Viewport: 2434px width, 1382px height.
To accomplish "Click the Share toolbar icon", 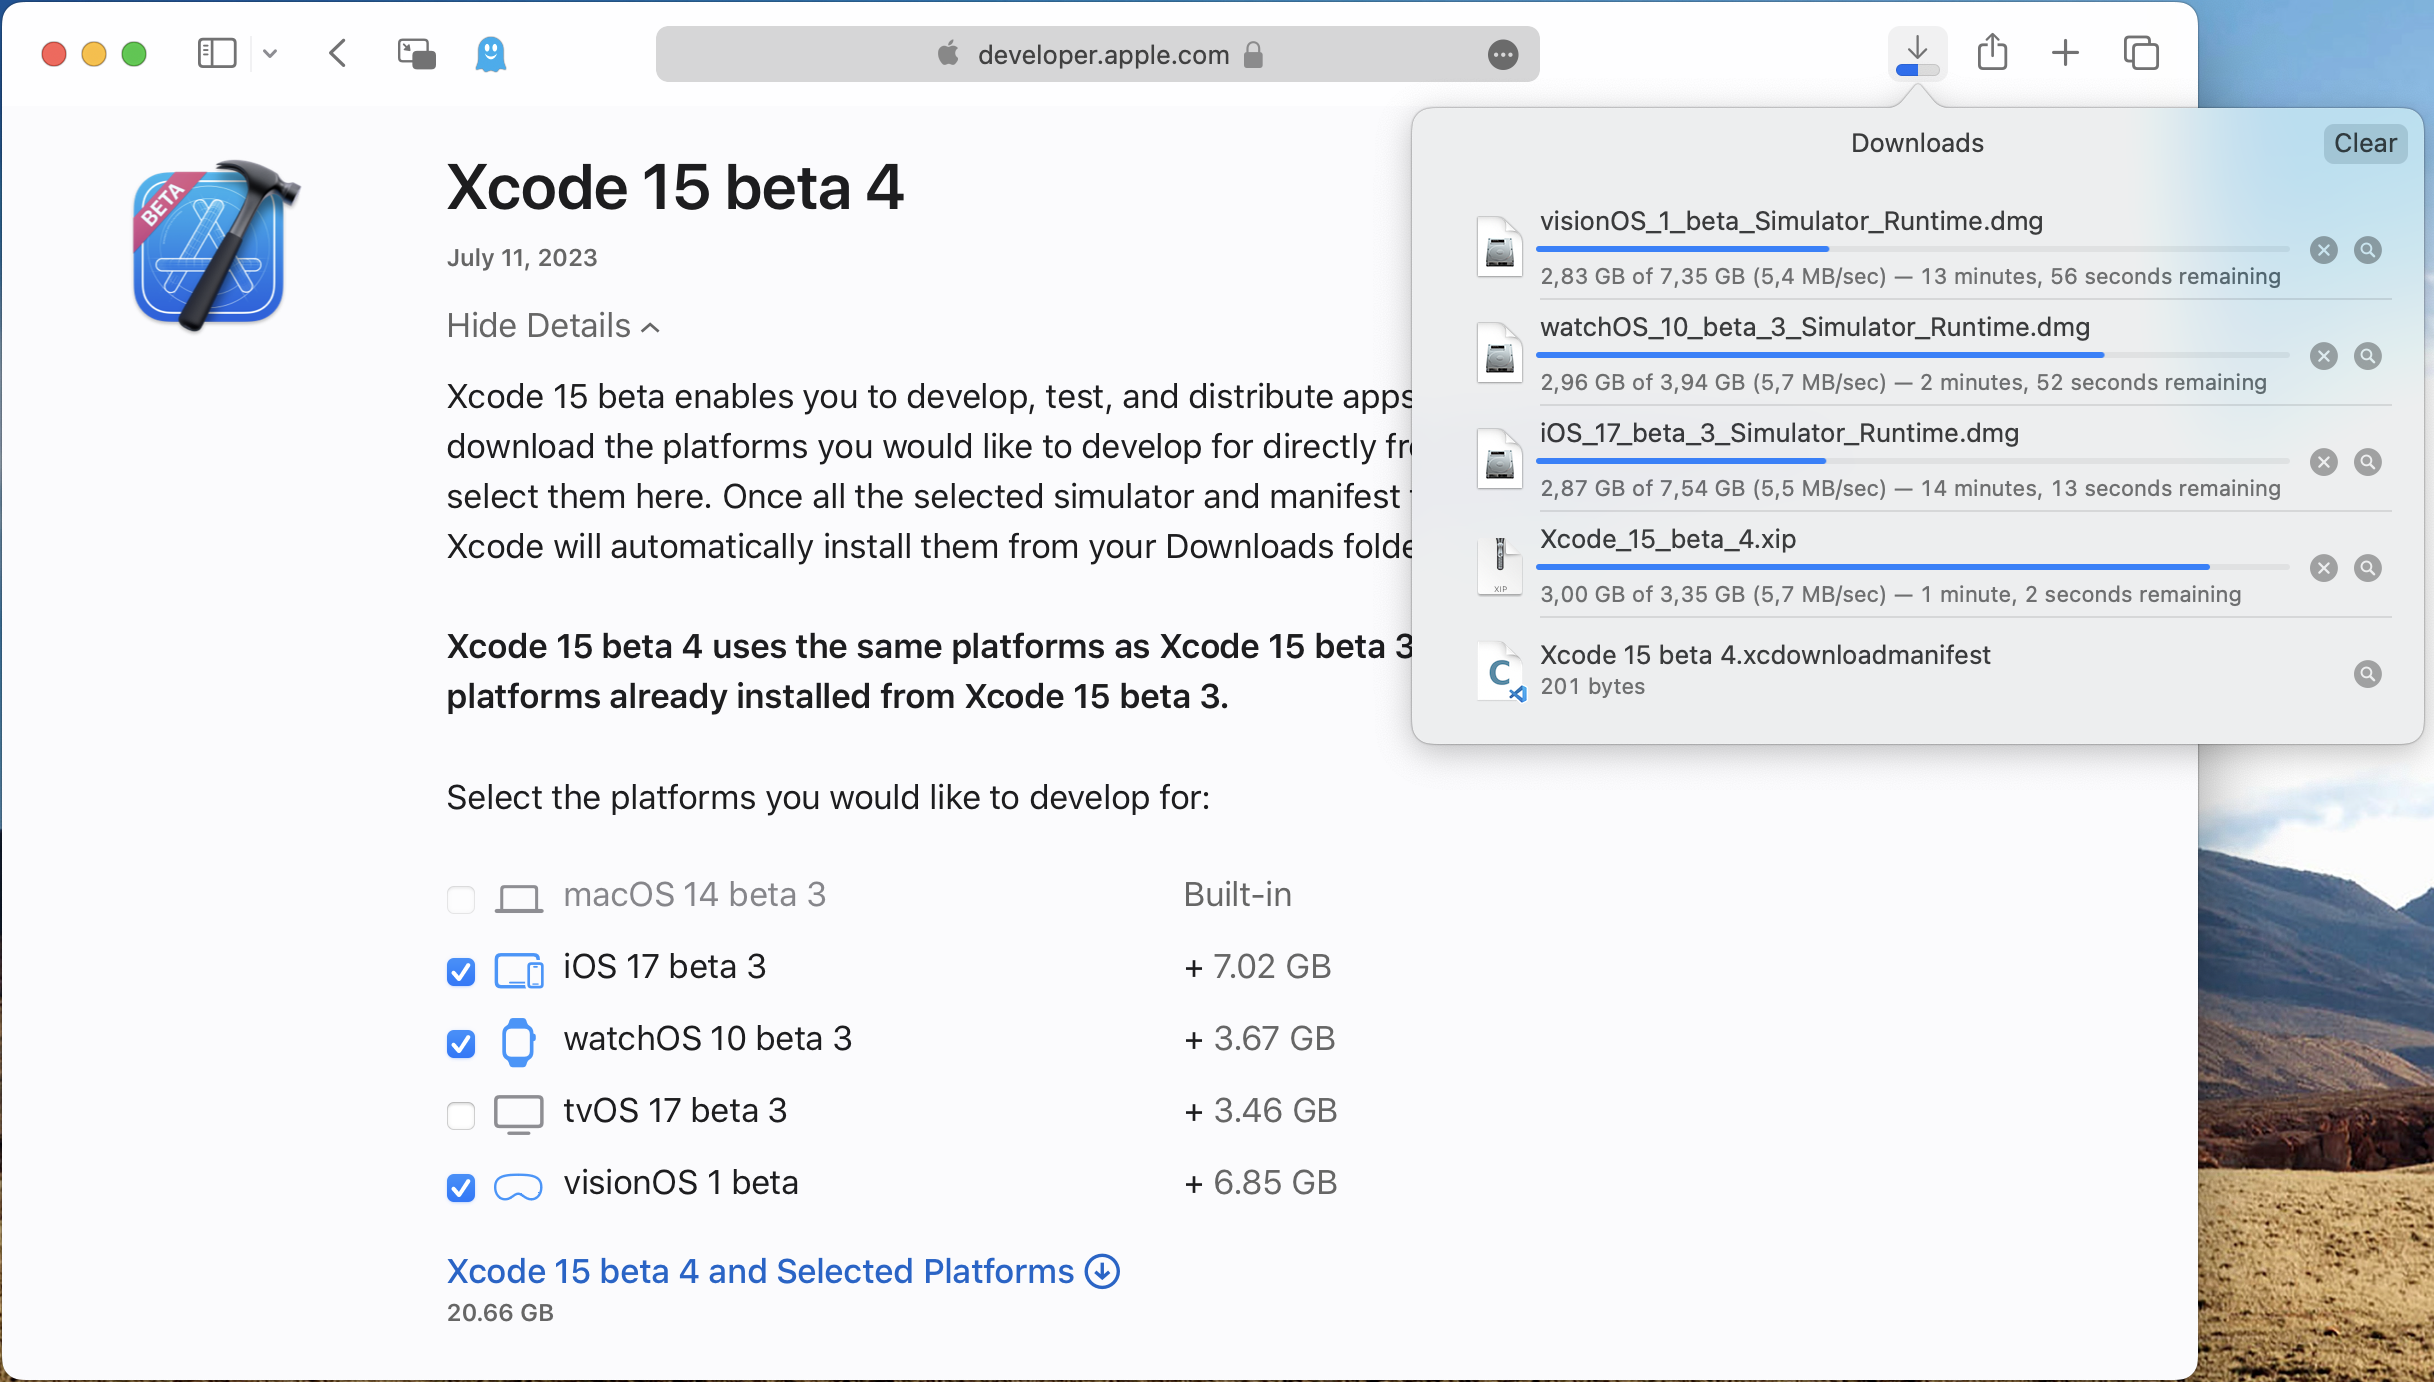I will click(1992, 53).
